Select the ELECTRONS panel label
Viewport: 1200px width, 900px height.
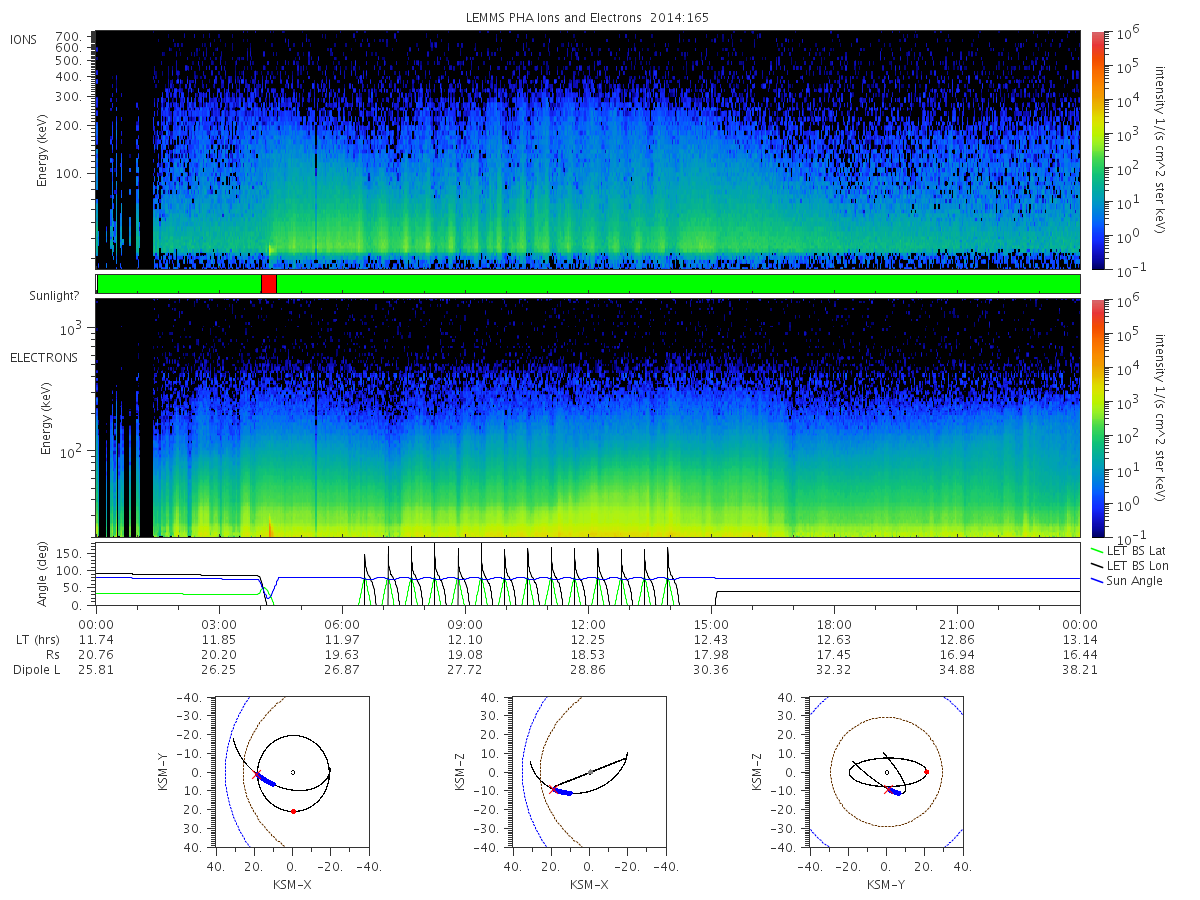43,357
